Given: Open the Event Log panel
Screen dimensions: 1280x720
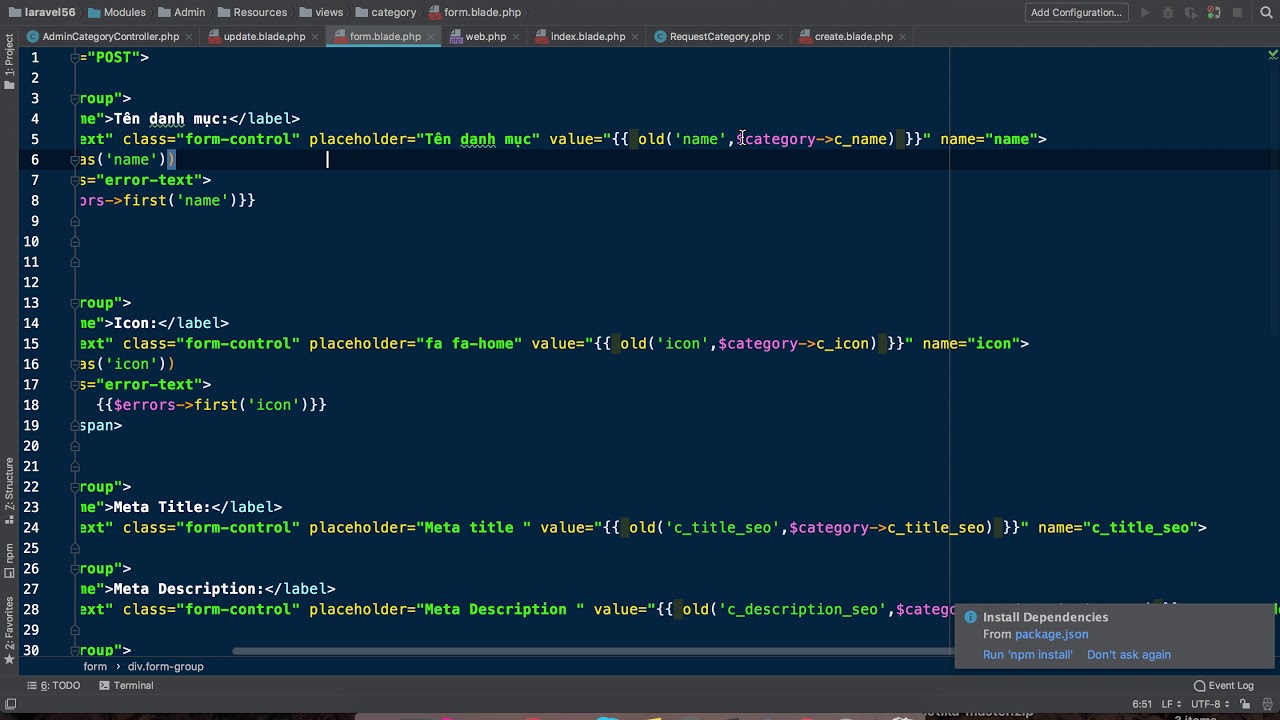Looking at the screenshot, I should click(1224, 686).
